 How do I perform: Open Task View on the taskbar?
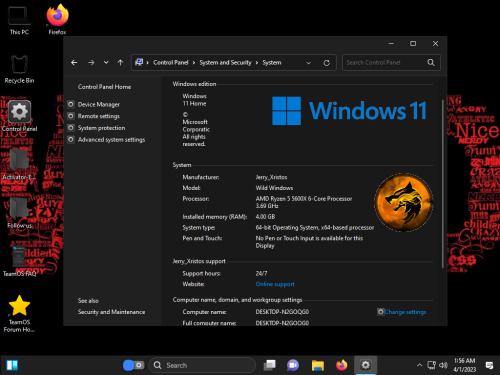(269, 365)
